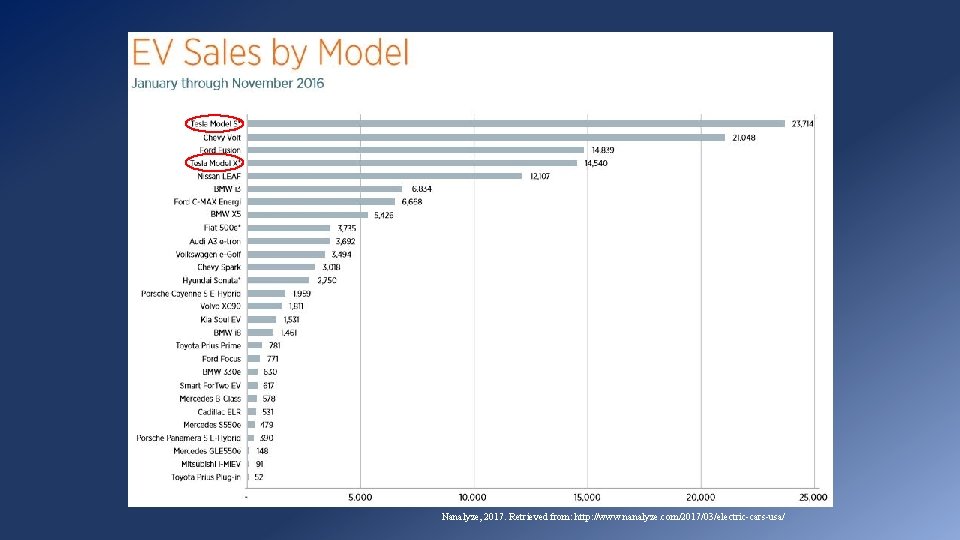Image resolution: width=960 pixels, height=540 pixels.
Task: Click the 'January through November 2016' subtitle
Action: (x=228, y=83)
